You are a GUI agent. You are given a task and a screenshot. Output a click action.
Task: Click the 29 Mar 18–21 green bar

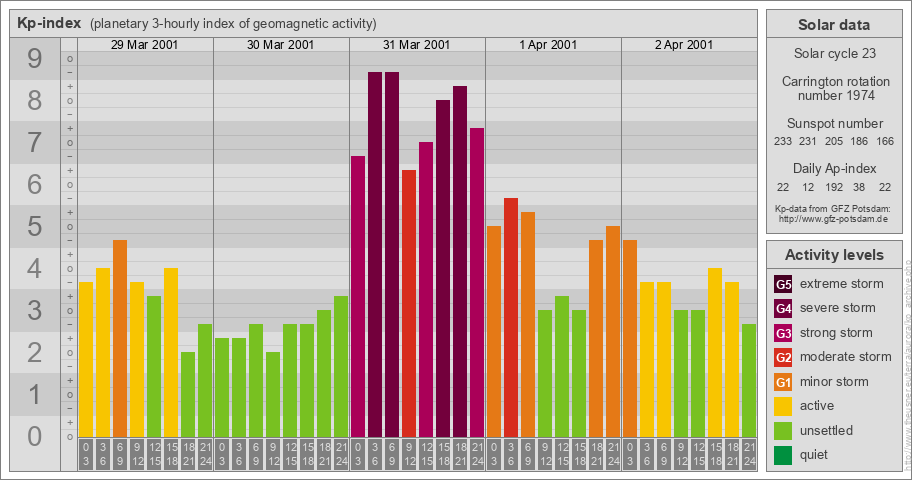(188, 395)
